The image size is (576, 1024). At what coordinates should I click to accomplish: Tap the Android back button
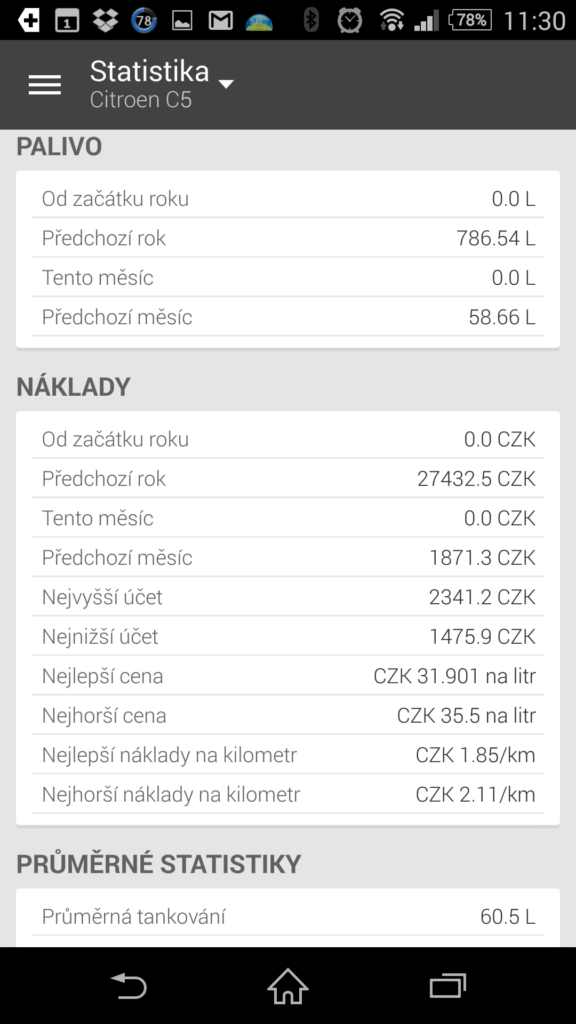pos(129,985)
